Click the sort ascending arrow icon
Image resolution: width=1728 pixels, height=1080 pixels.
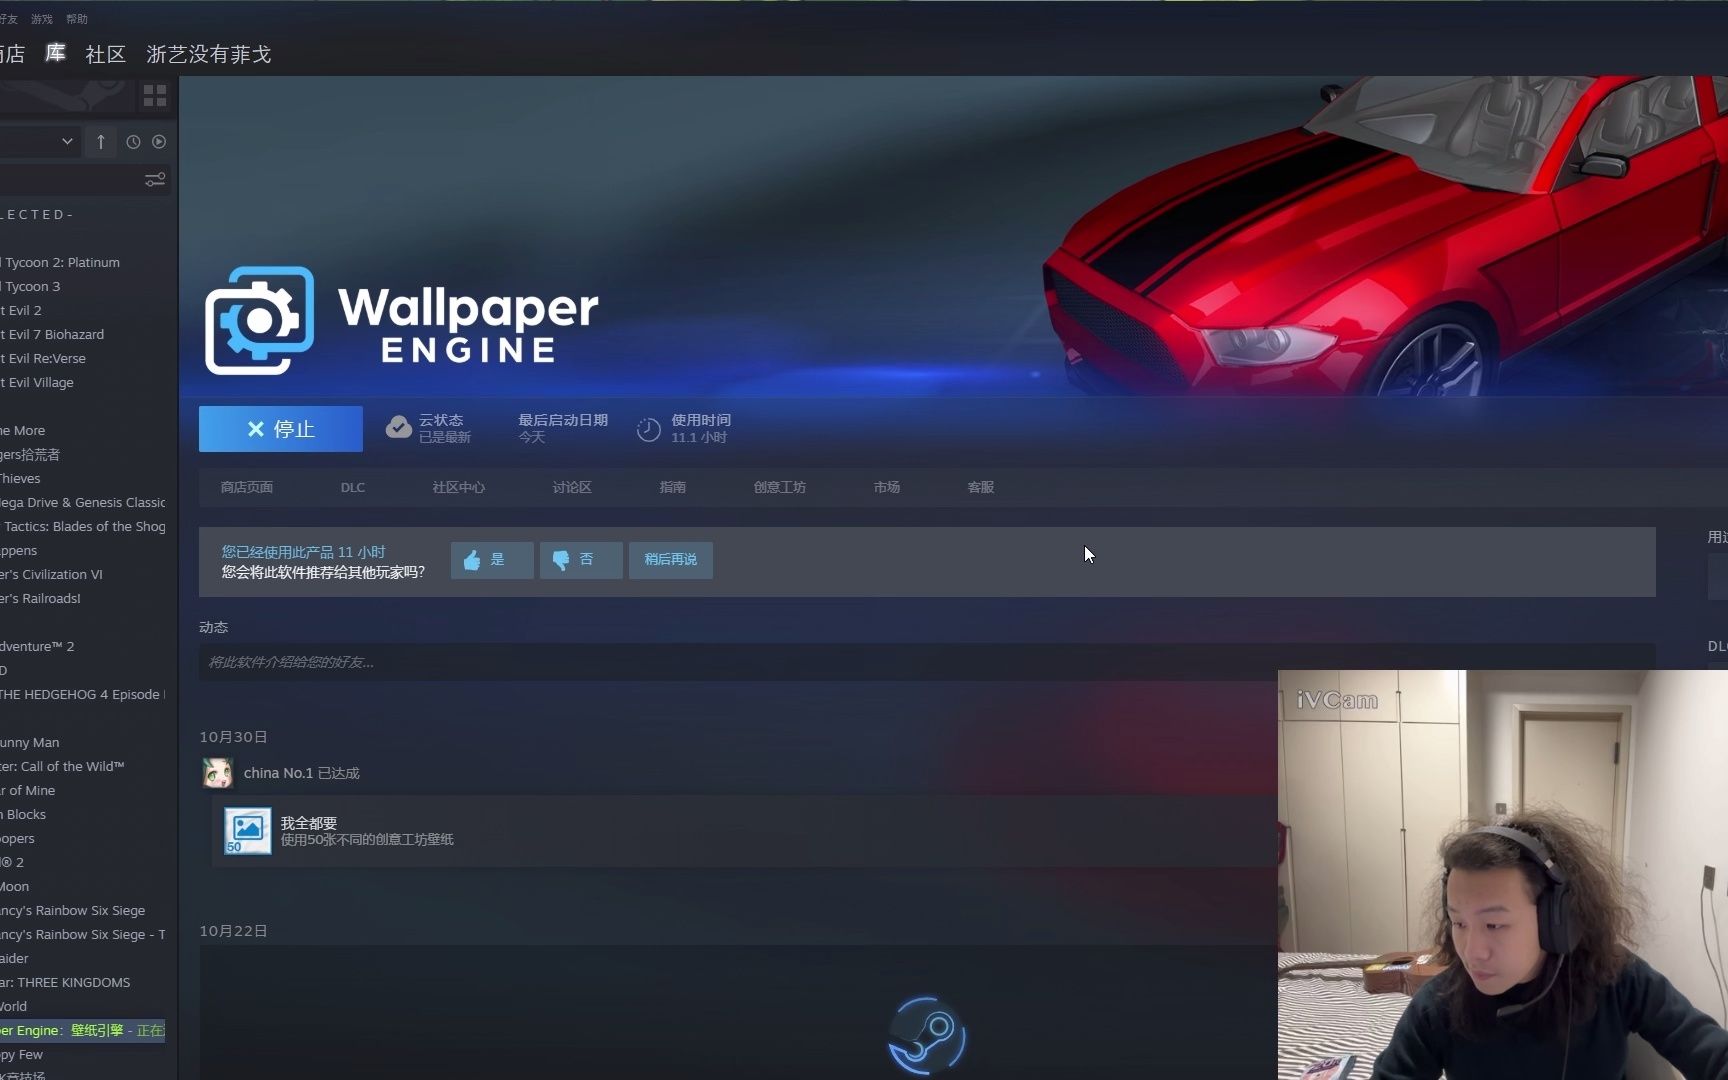point(101,142)
